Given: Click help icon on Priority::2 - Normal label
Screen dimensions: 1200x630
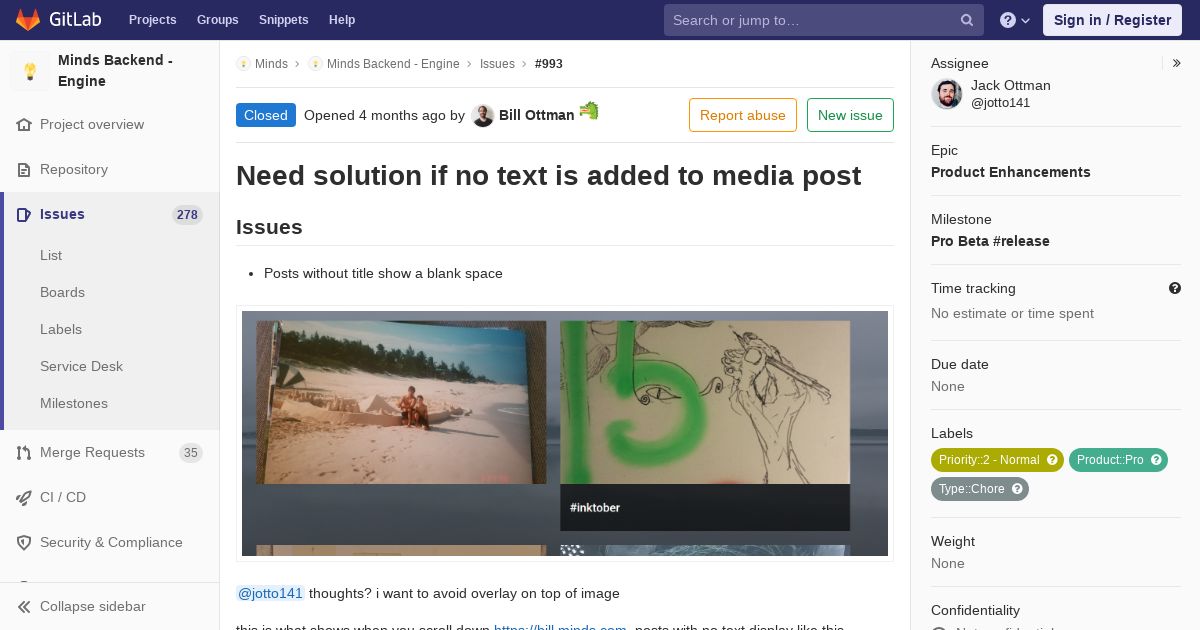Looking at the screenshot, I should tap(1052, 460).
